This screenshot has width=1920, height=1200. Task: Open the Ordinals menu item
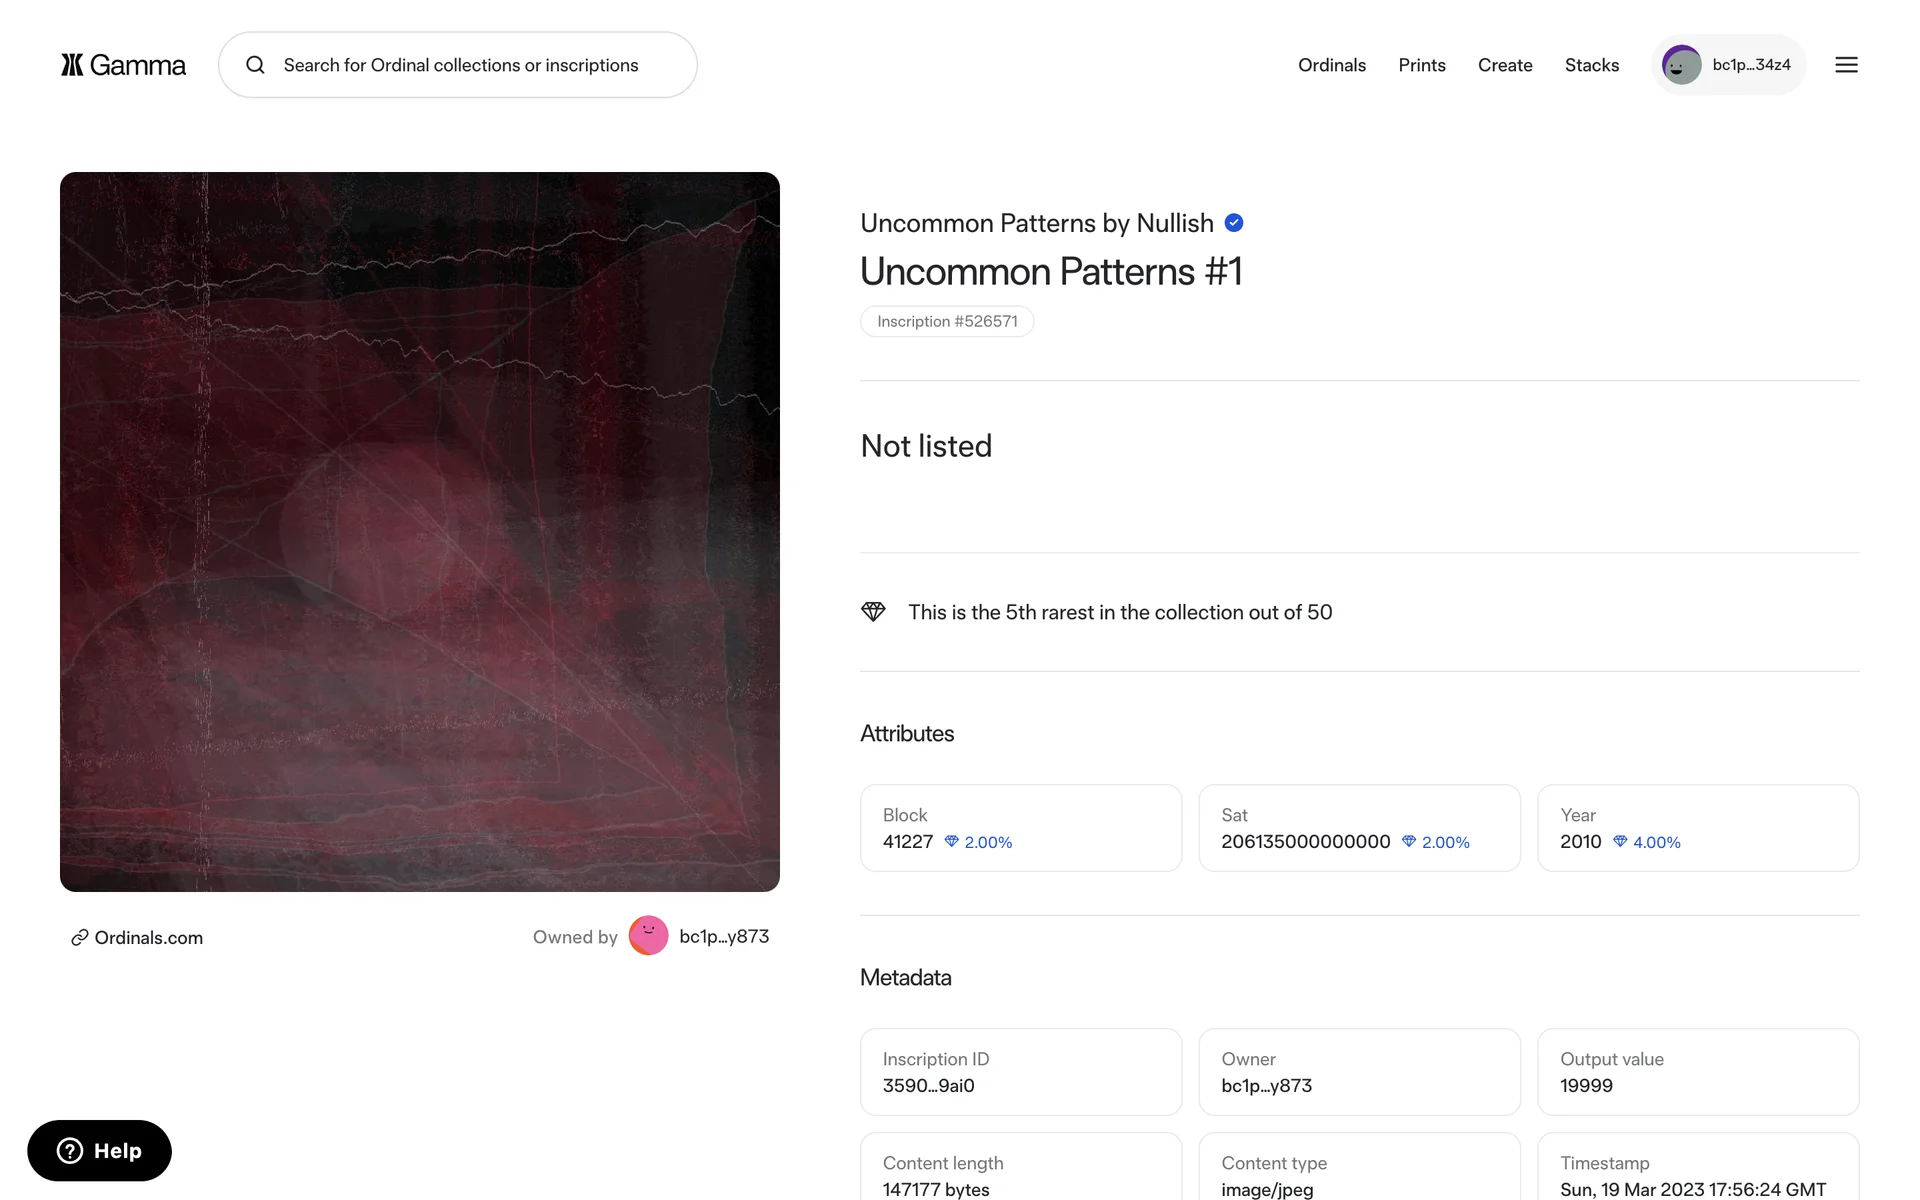(x=1331, y=65)
